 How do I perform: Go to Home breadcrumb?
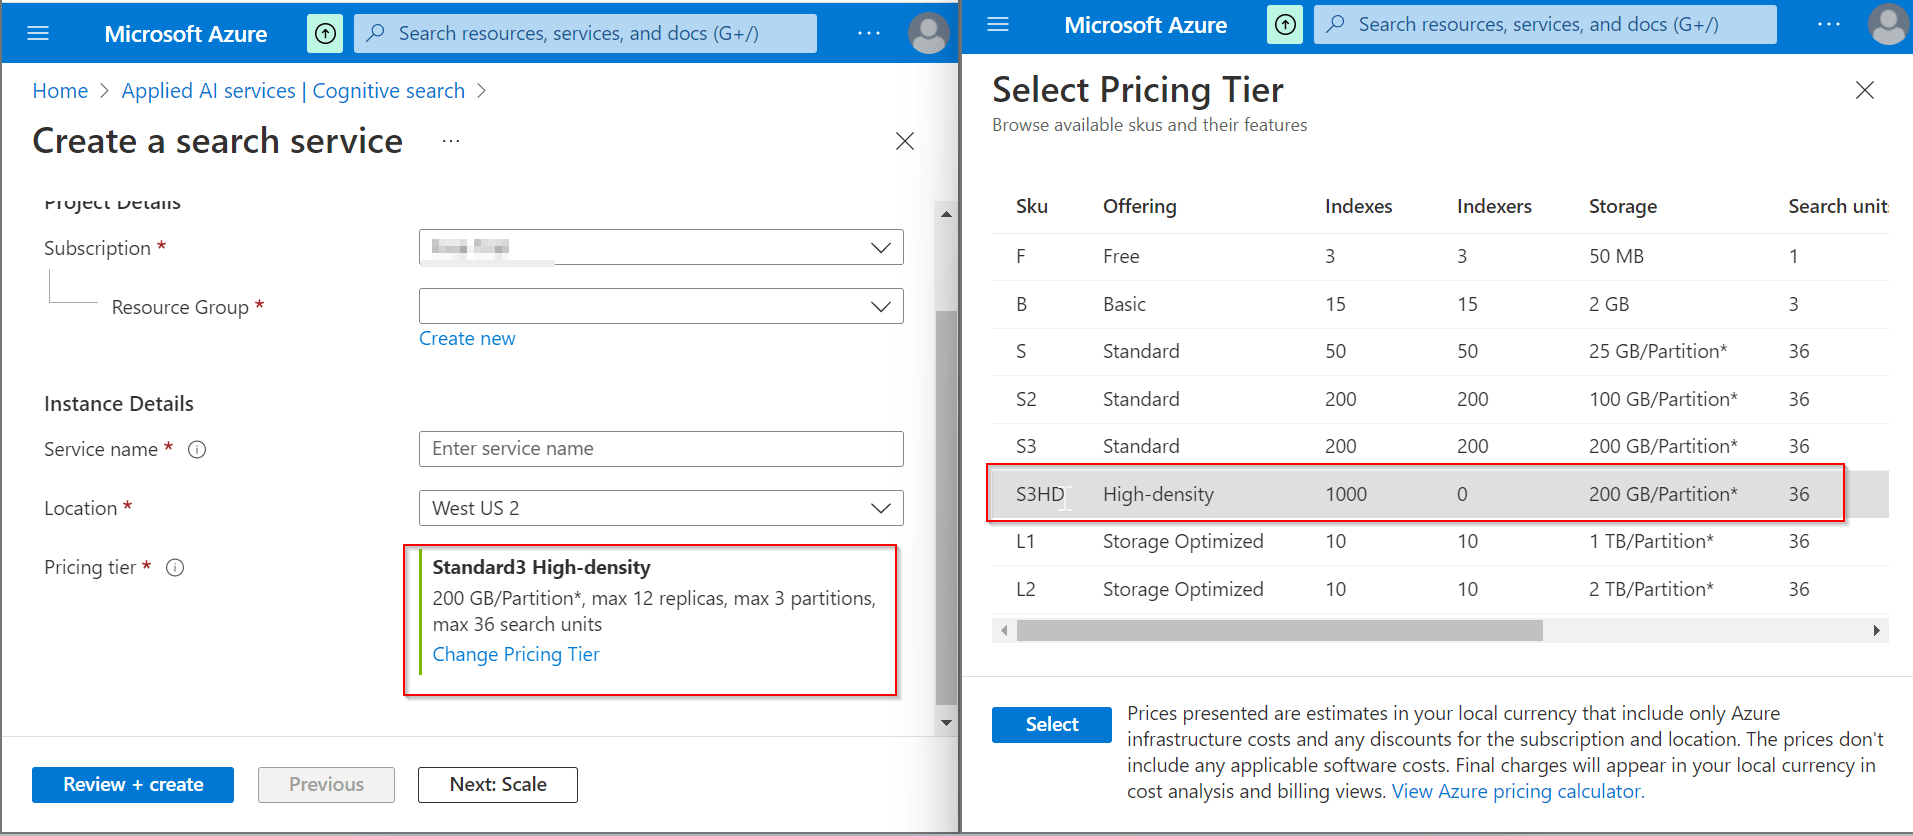(x=60, y=91)
